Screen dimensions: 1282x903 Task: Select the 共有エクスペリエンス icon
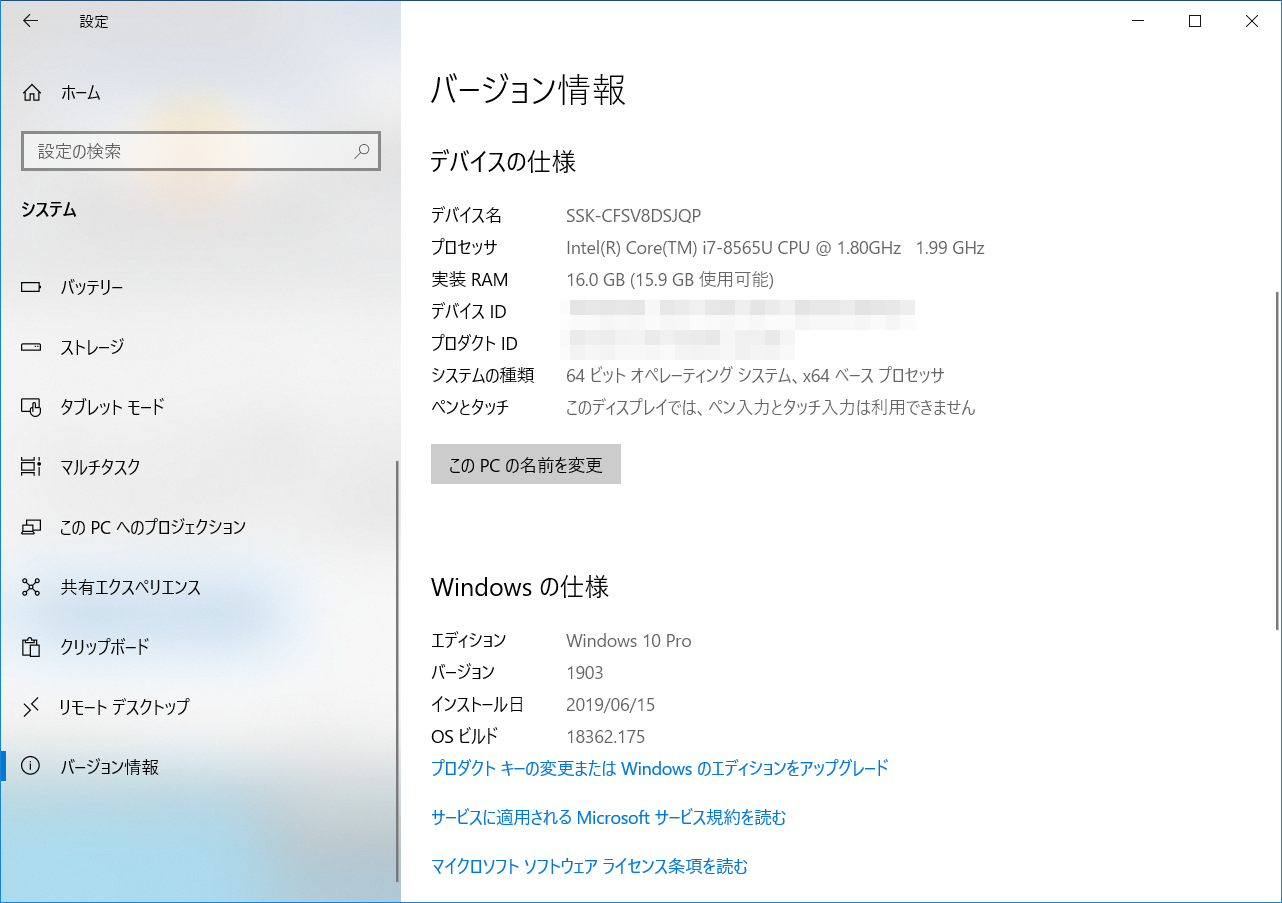pyautogui.click(x=32, y=587)
